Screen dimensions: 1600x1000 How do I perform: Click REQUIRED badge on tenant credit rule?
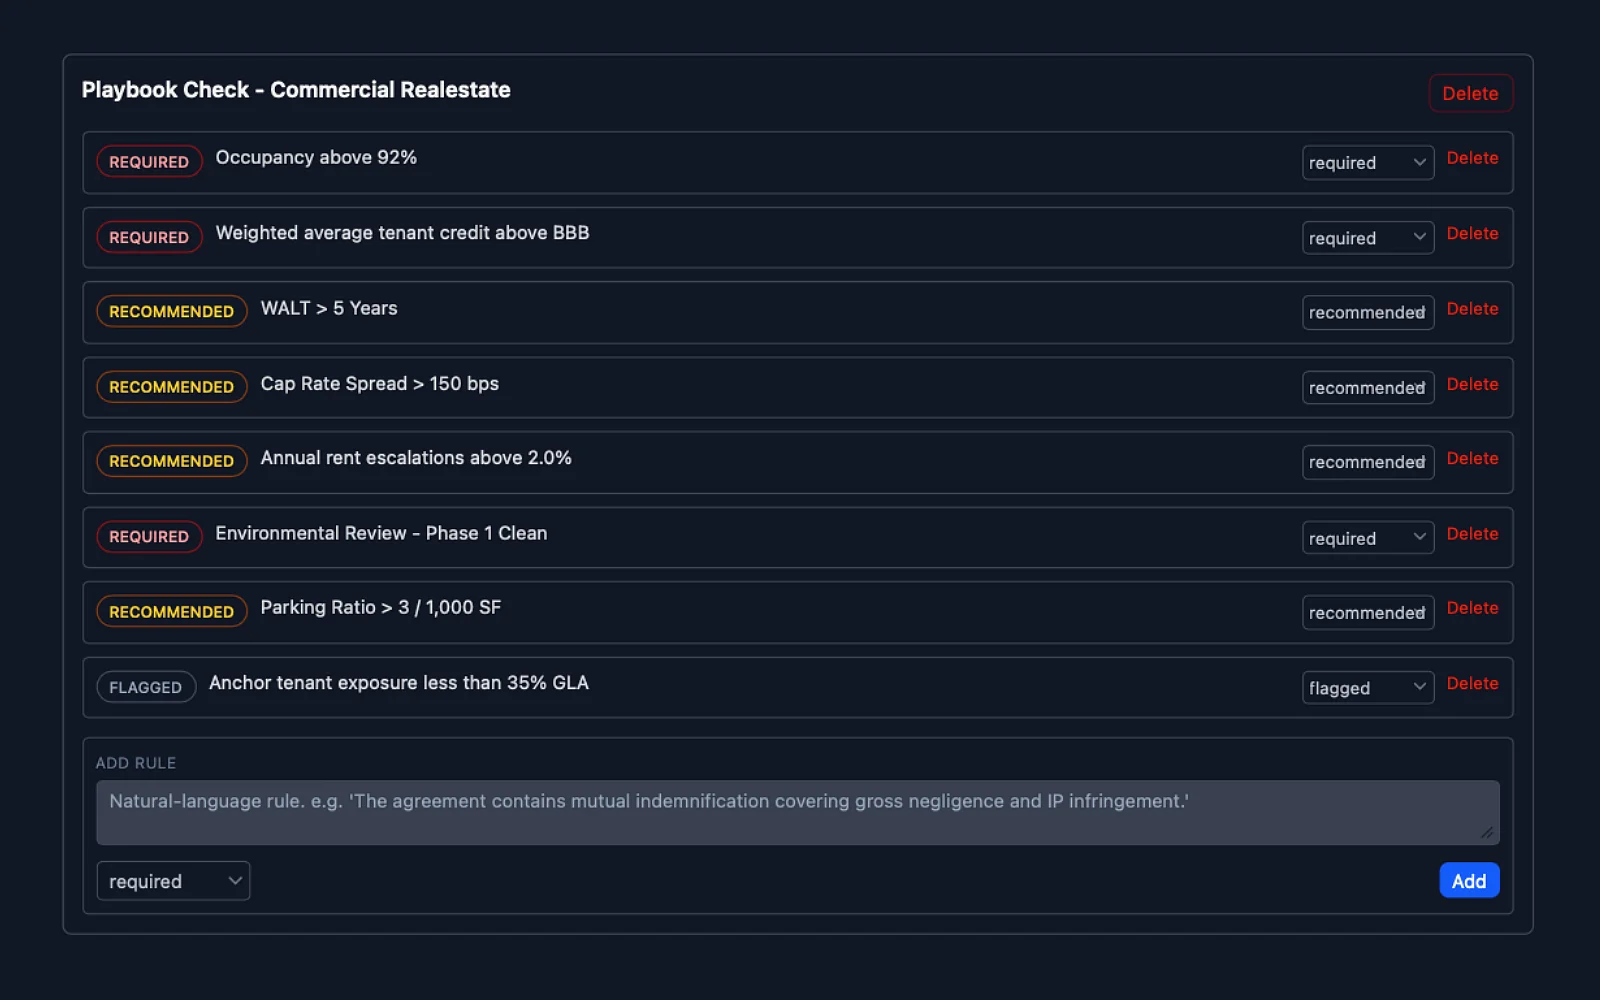coord(149,237)
